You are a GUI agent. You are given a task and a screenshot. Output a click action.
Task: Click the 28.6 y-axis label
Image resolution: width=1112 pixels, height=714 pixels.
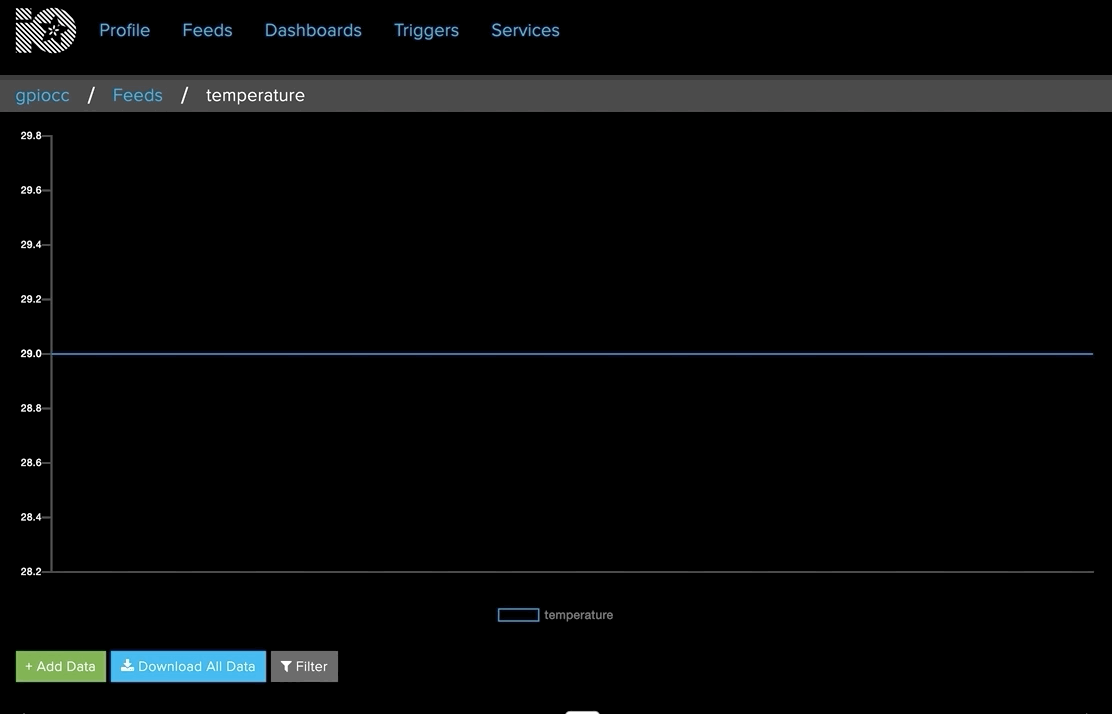(30, 462)
